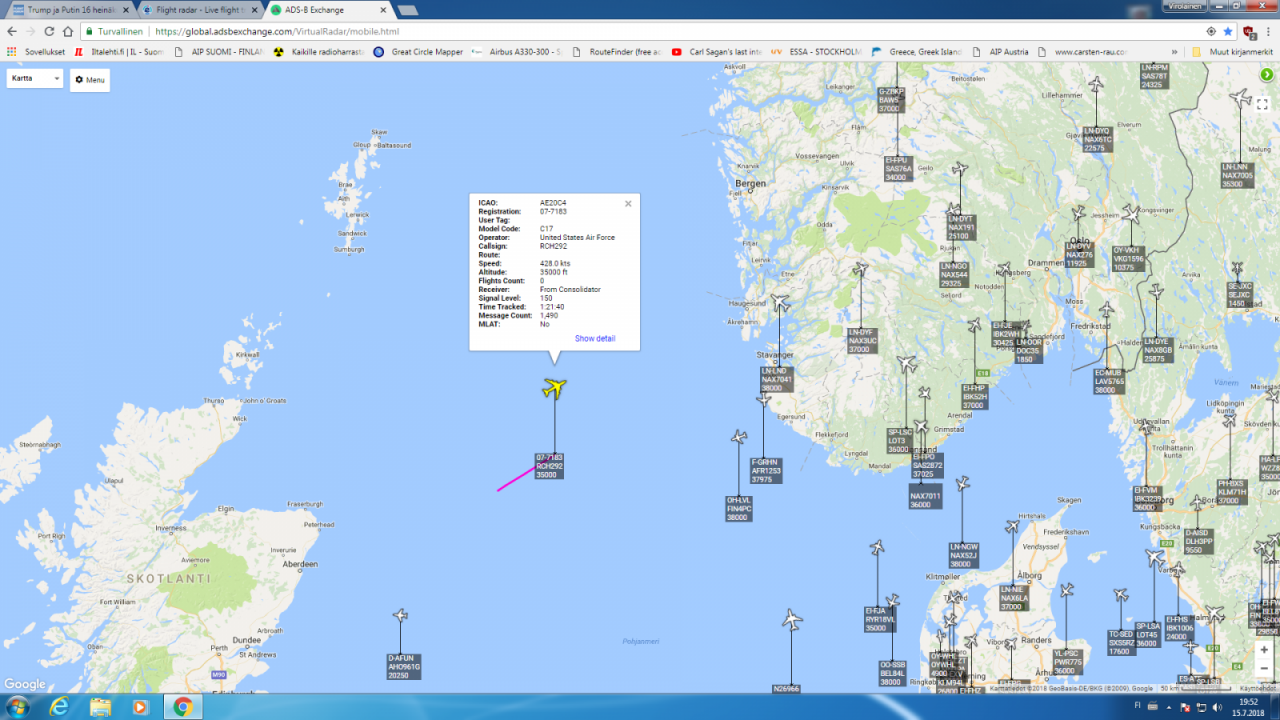This screenshot has height=720, width=1280.
Task: Open the Kartta map type dropdown
Action: click(x=35, y=78)
